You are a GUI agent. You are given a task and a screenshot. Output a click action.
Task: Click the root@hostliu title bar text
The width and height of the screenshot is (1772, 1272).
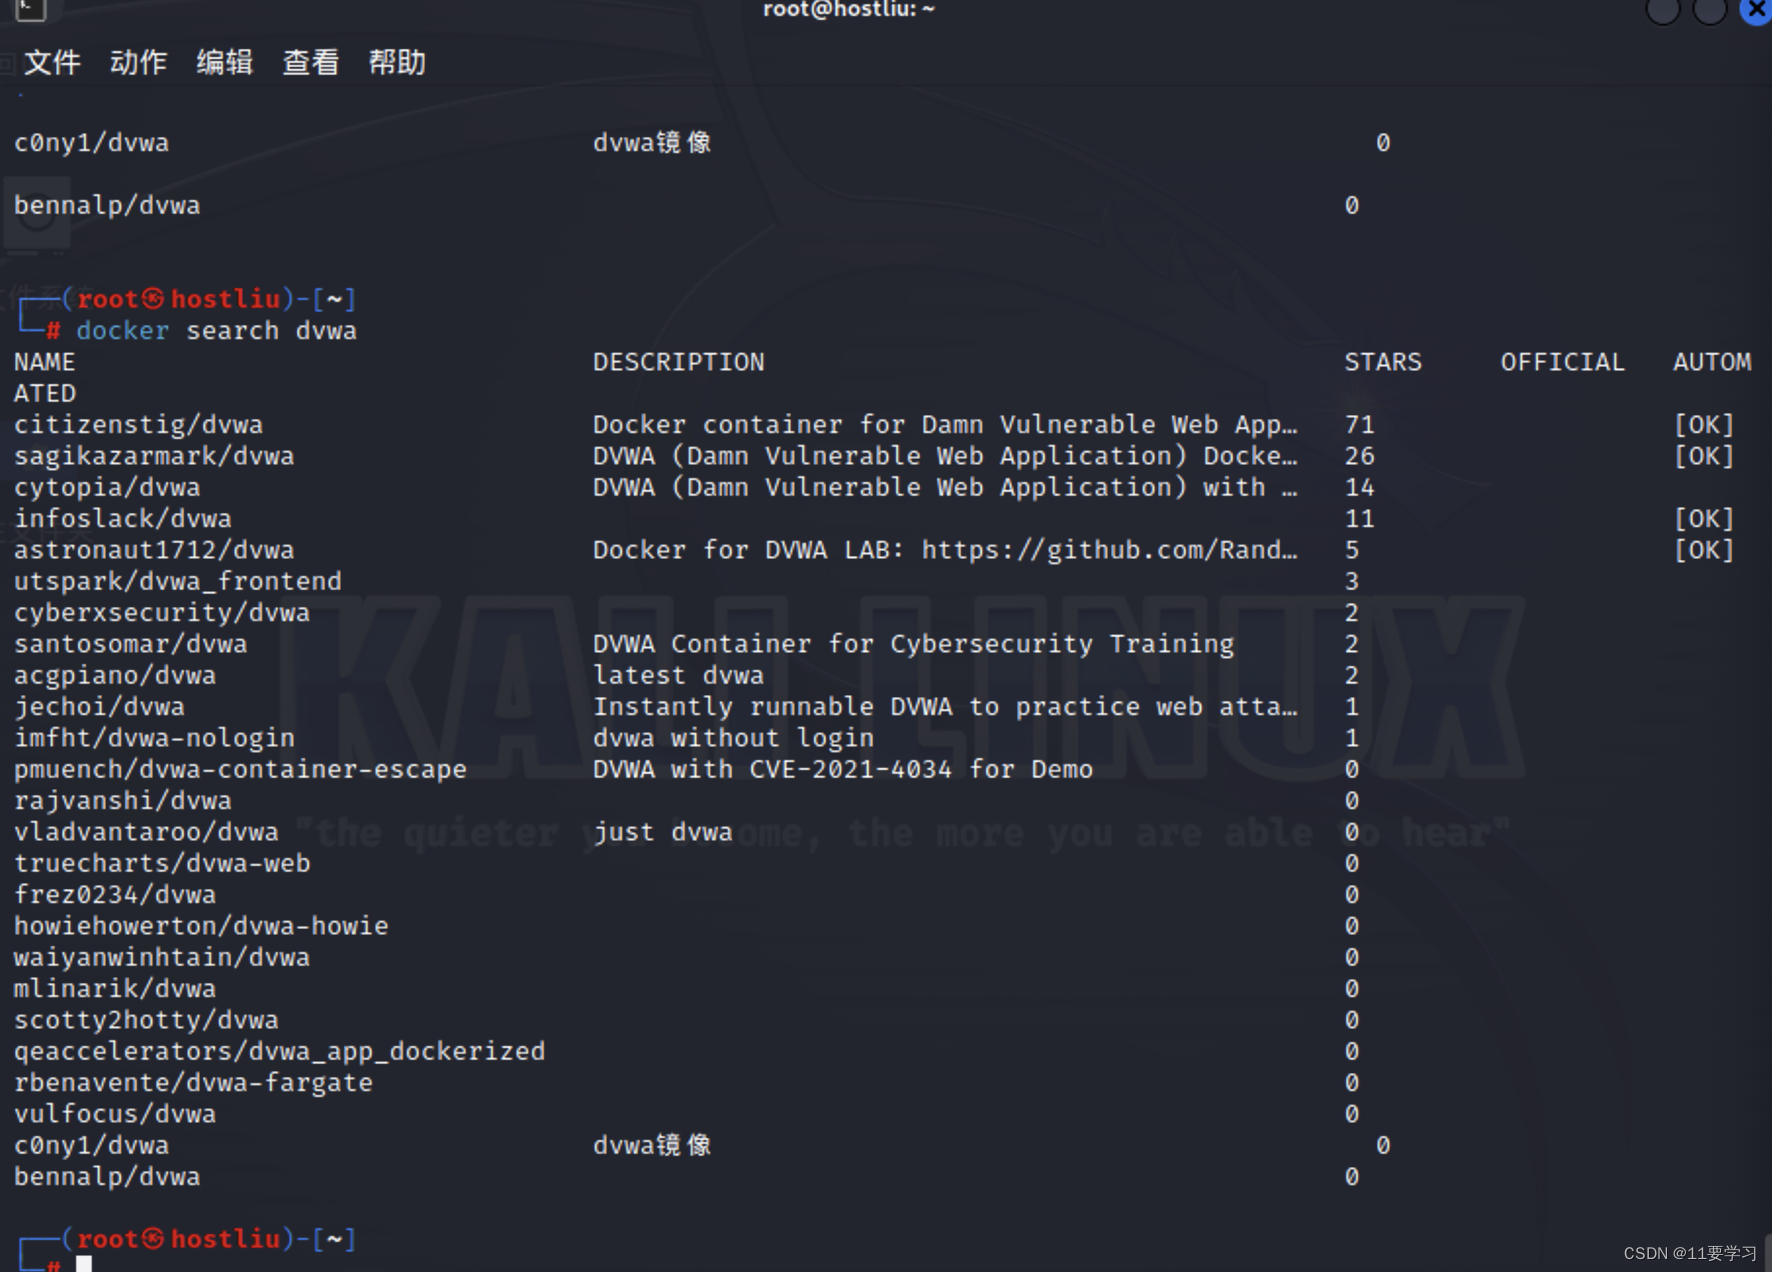click(x=848, y=9)
